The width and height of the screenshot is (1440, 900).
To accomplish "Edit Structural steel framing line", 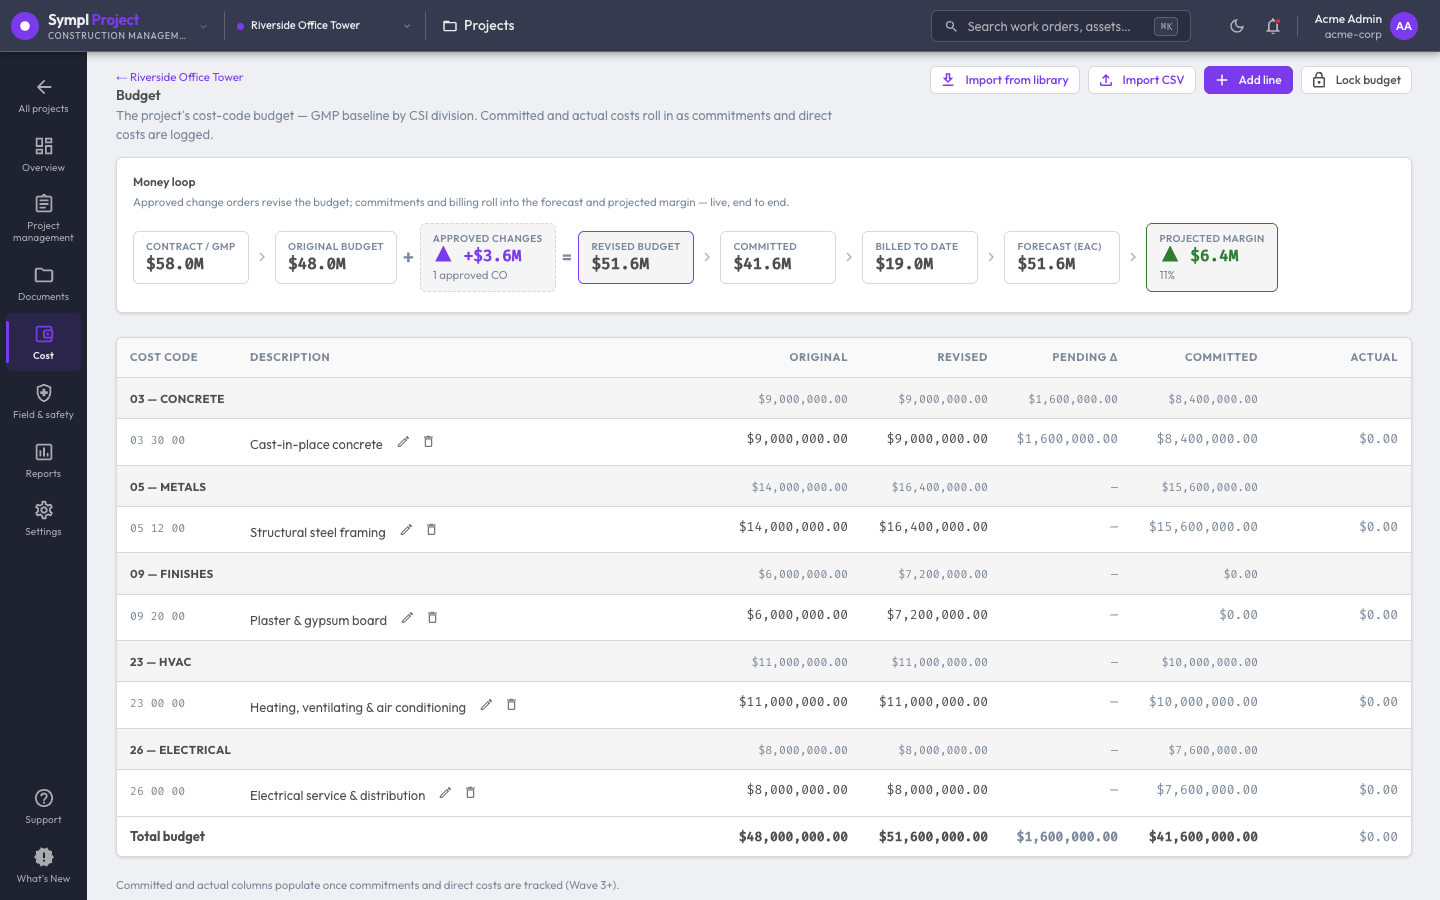I will pyautogui.click(x=406, y=530).
